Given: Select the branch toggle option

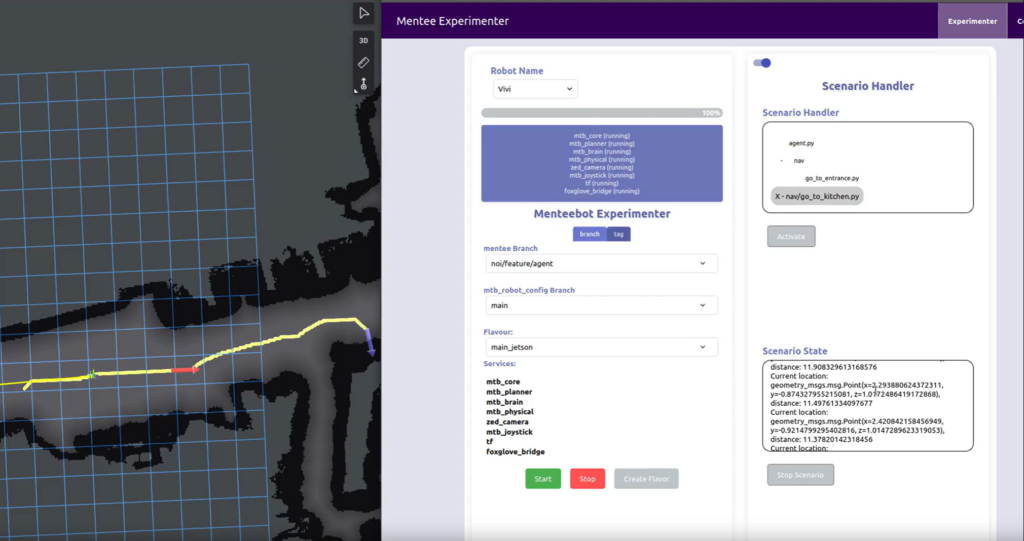Looking at the screenshot, I should pyautogui.click(x=589, y=234).
